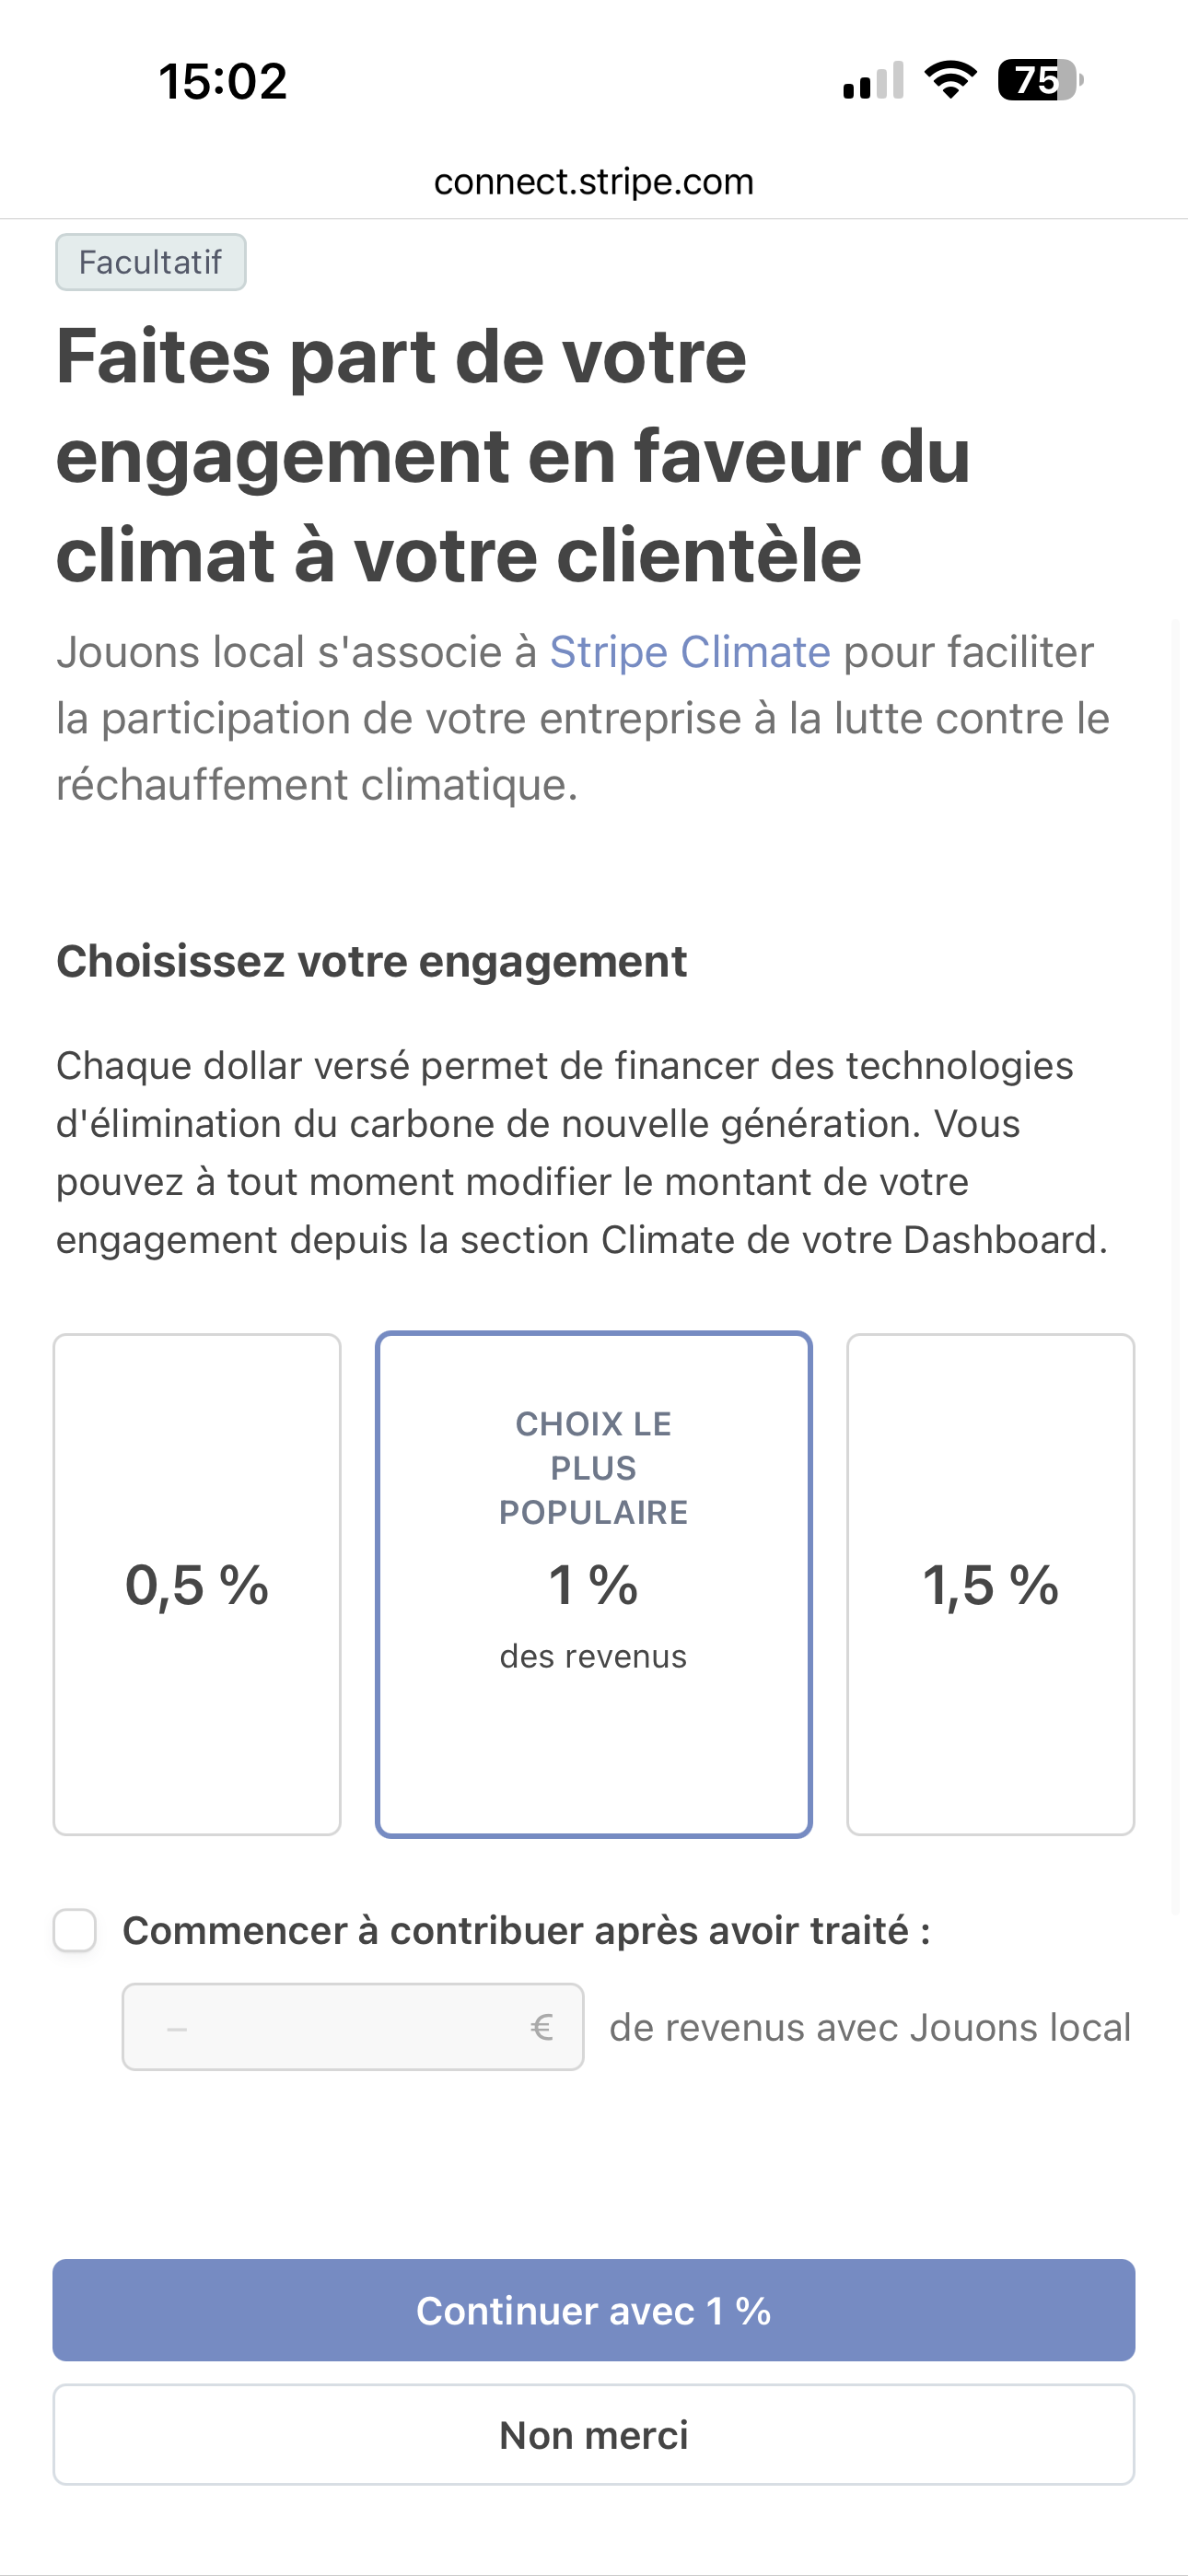
Task: Select the 1 % most popular option
Action: pos(594,1584)
